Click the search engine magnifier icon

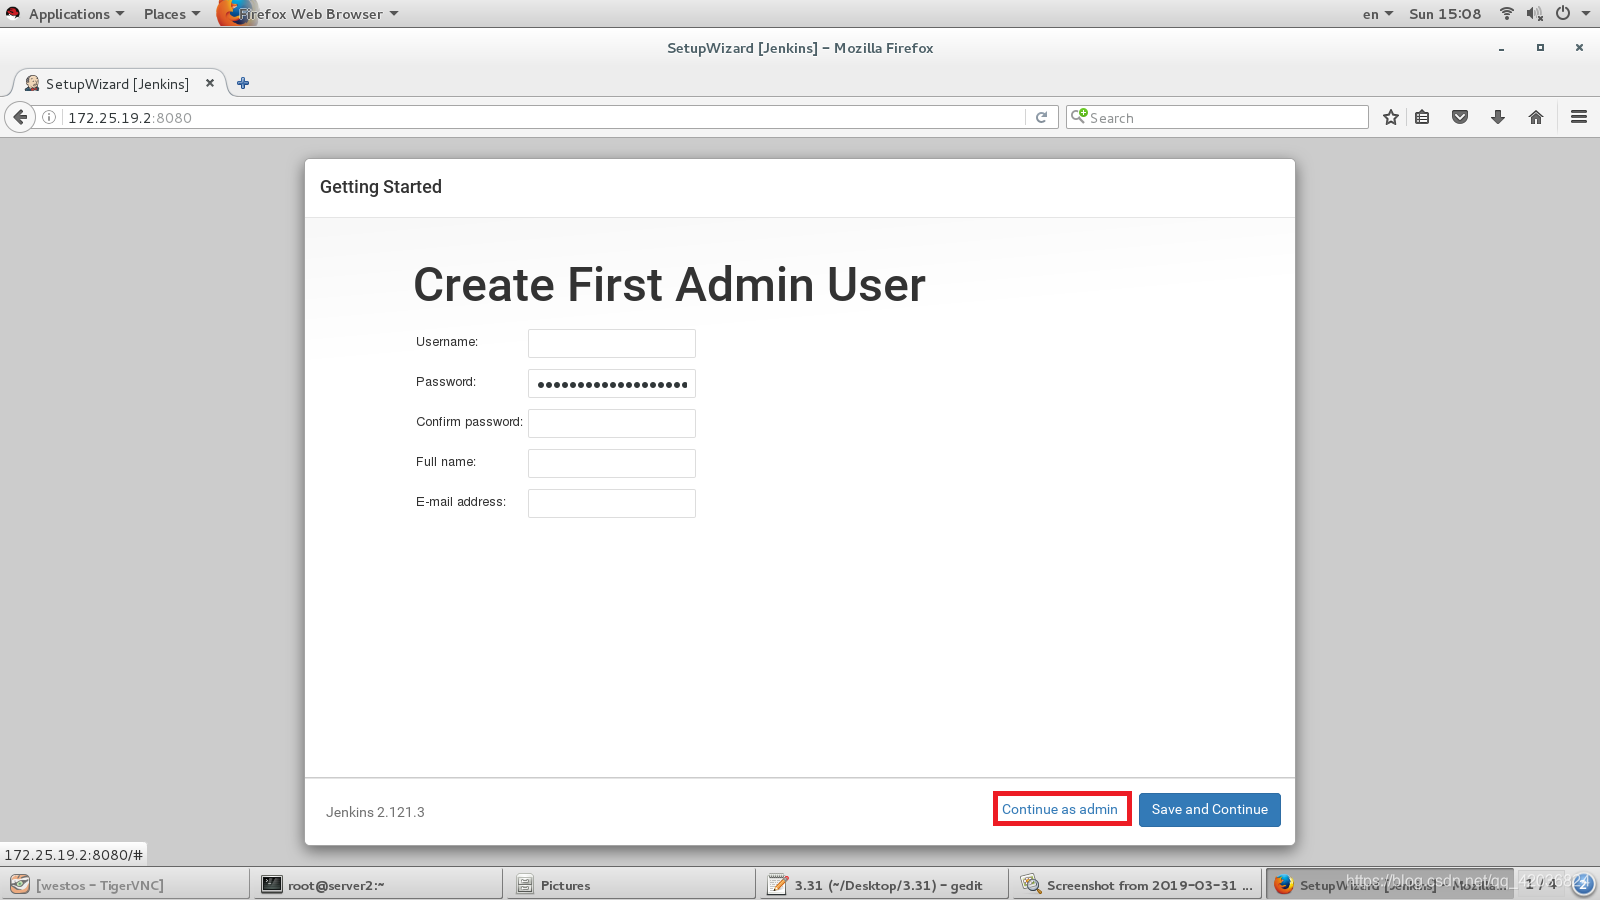point(1079,116)
